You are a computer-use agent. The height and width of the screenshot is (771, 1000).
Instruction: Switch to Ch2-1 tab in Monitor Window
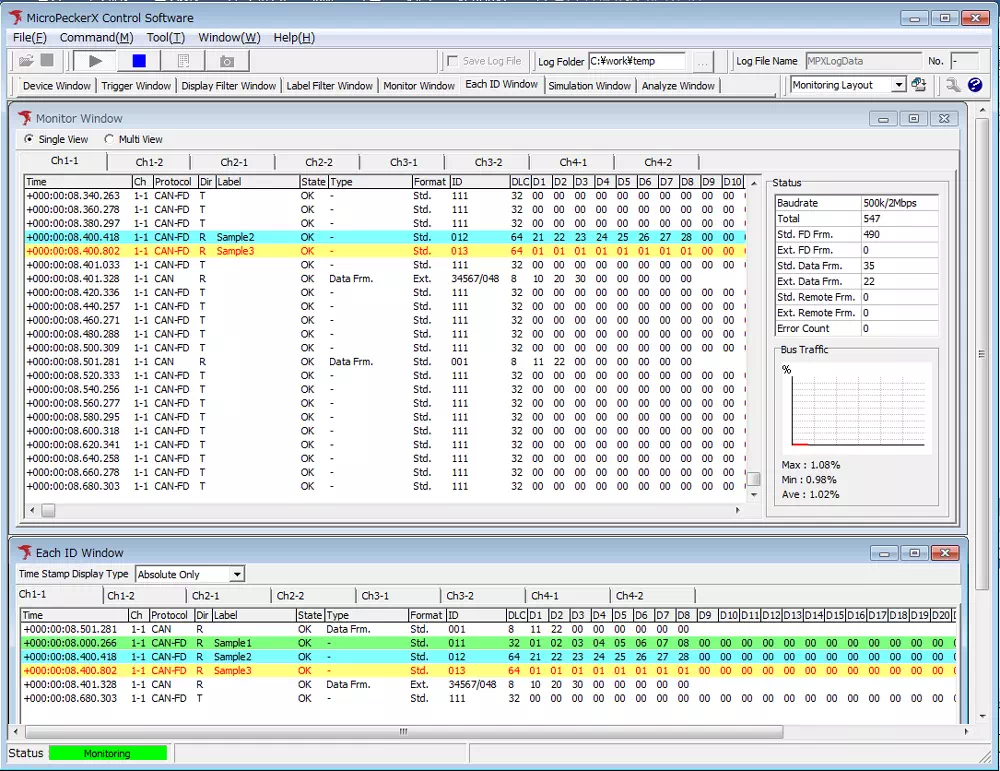click(x=234, y=162)
